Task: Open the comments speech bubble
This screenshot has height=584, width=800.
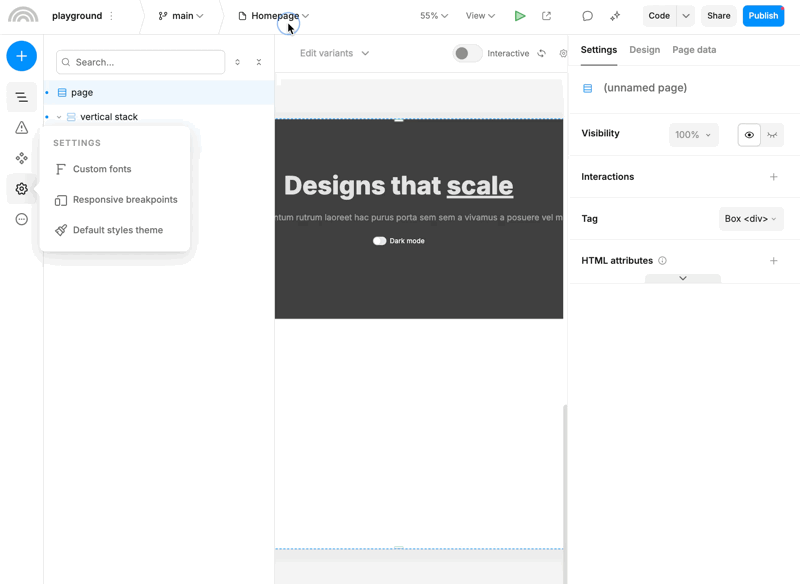Action: click(588, 16)
